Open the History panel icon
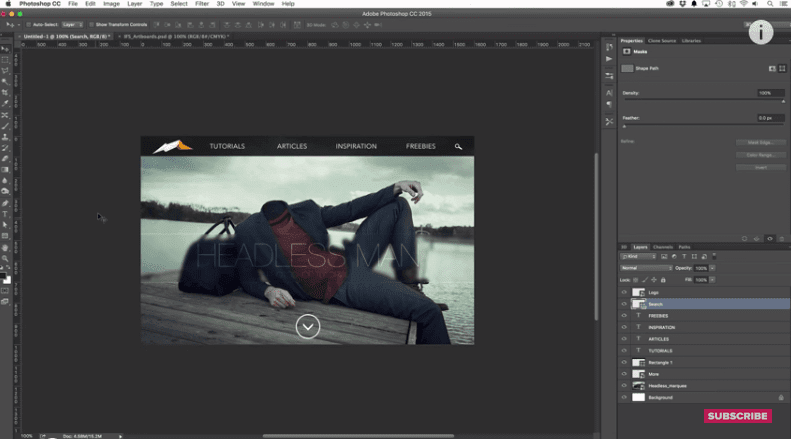This screenshot has height=439, width=791. click(609, 47)
